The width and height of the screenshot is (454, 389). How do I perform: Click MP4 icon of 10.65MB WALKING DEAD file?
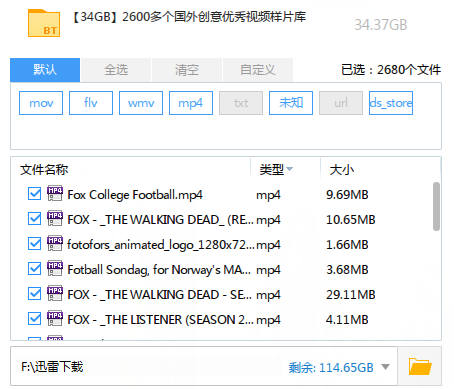point(55,218)
